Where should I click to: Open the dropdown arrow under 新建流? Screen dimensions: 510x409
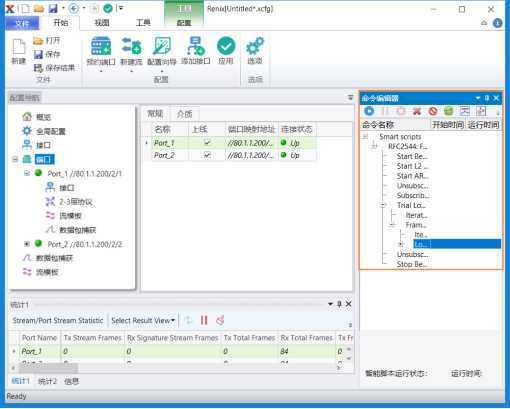point(131,71)
